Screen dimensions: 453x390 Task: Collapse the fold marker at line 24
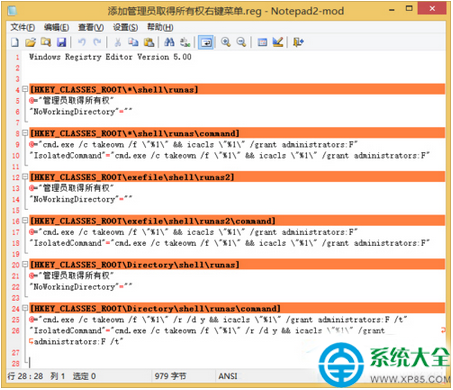(25, 308)
